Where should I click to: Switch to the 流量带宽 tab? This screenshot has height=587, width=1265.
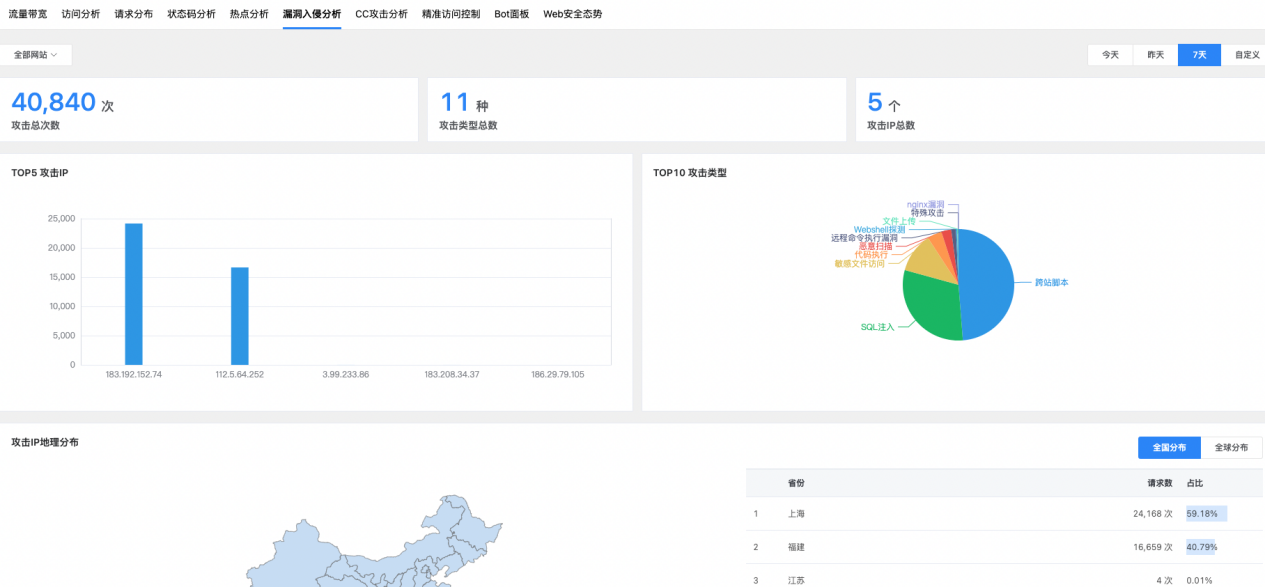(28, 14)
